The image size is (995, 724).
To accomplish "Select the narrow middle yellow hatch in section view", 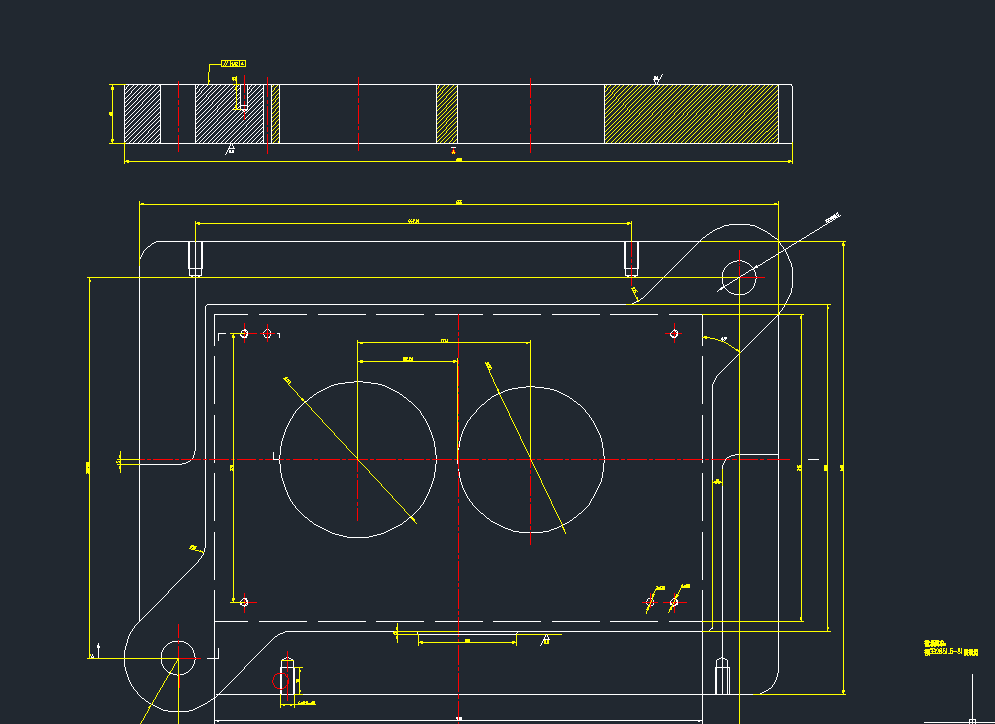I will 447,114.
